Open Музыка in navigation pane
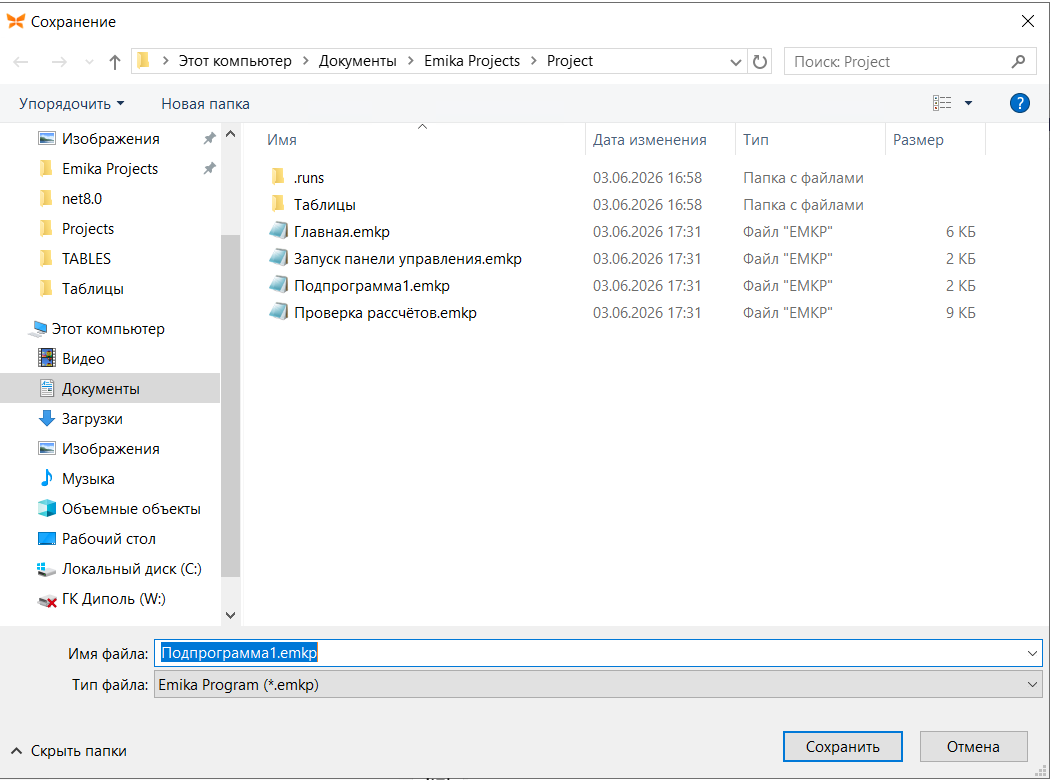1050x780 pixels. 88,479
